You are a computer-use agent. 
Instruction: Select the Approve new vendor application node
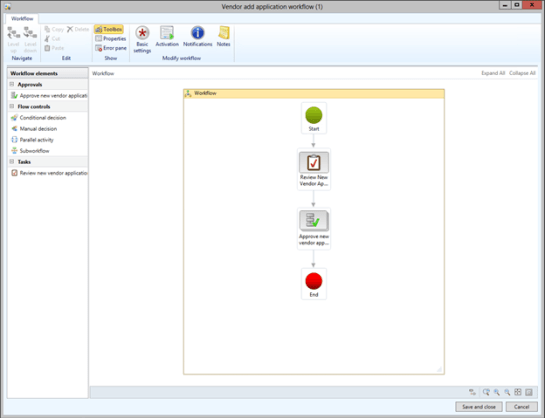tap(314, 228)
